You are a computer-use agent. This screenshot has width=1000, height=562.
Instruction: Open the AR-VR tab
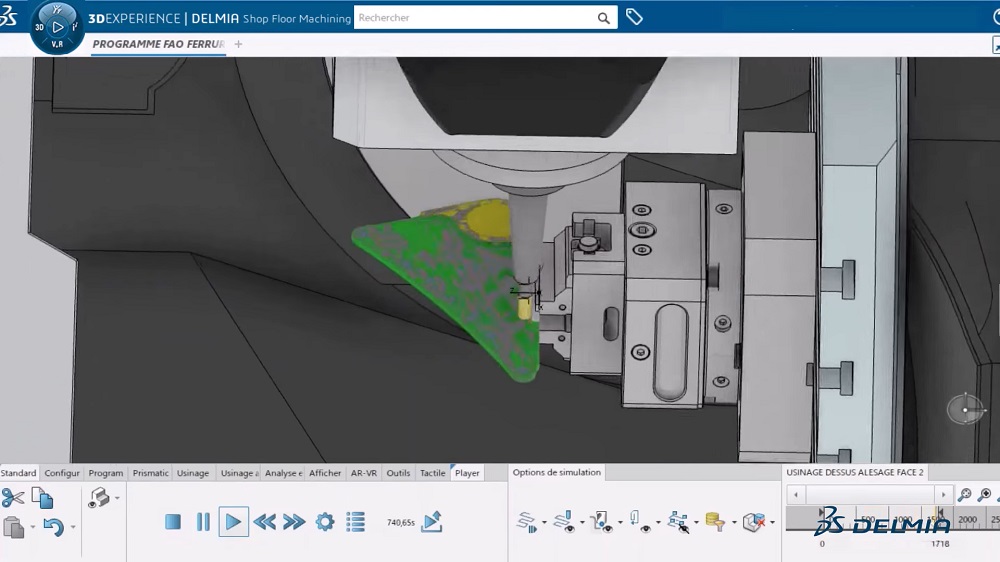tap(364, 473)
